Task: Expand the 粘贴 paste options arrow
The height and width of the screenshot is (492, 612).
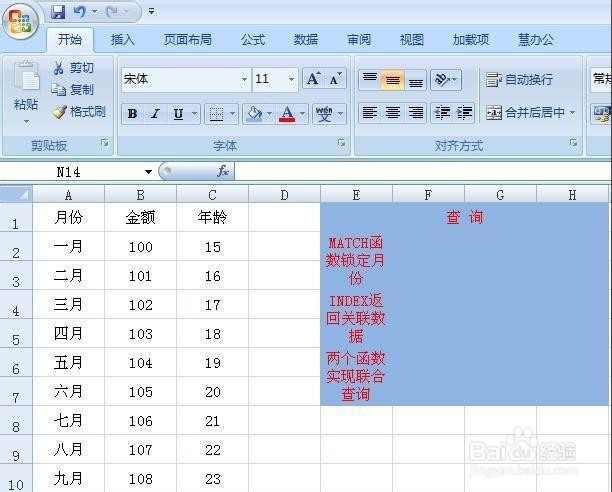Action: [x=26, y=121]
